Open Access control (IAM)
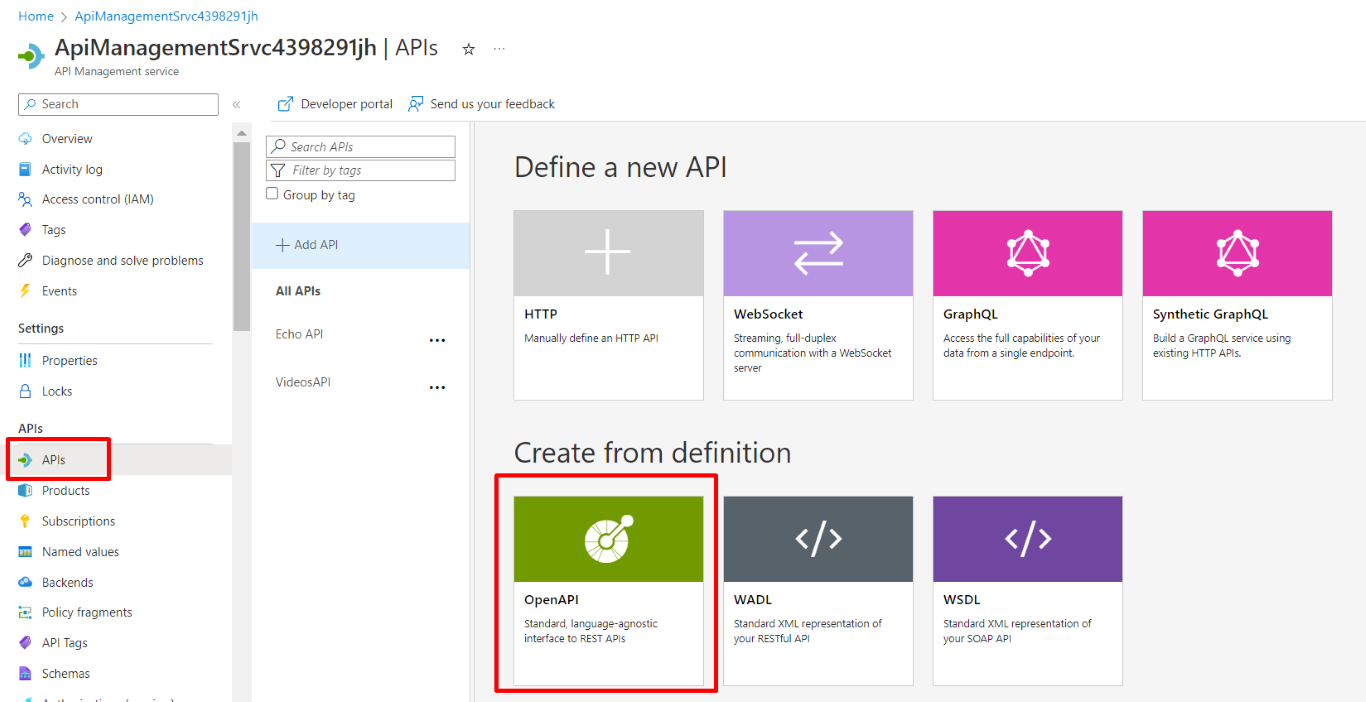 (x=98, y=199)
